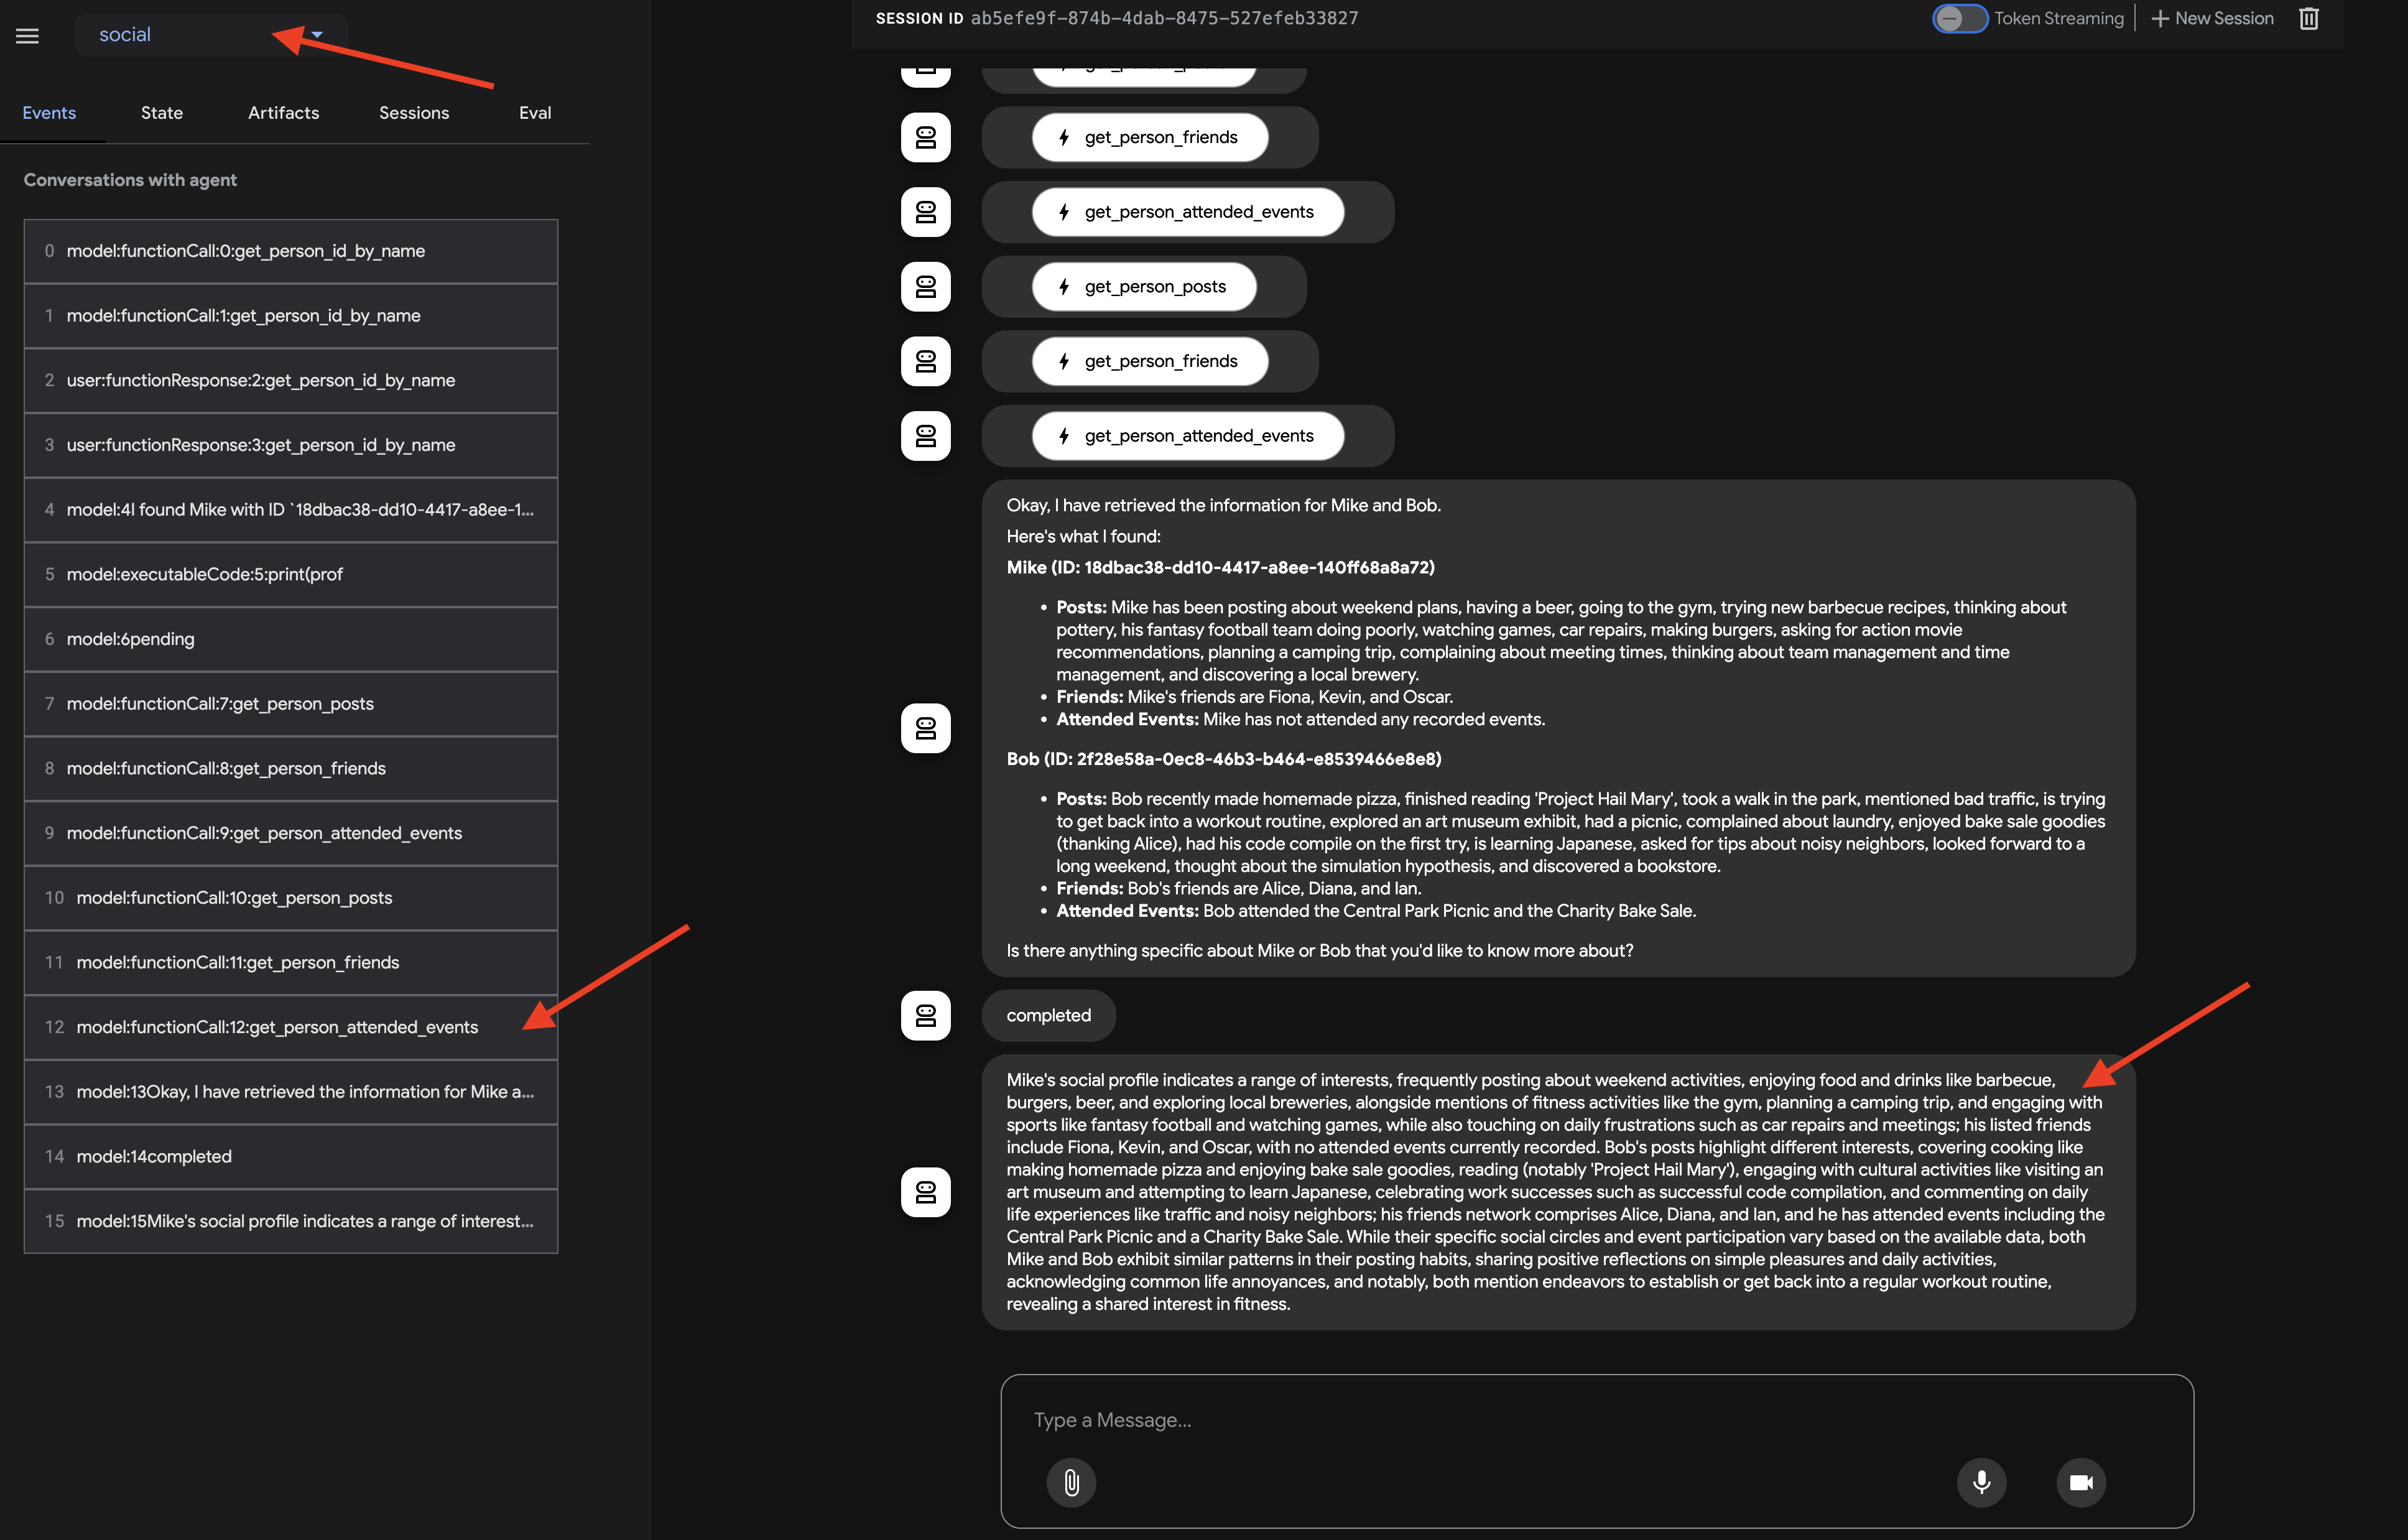
Task: Open the Eval tab
Action: coord(535,113)
